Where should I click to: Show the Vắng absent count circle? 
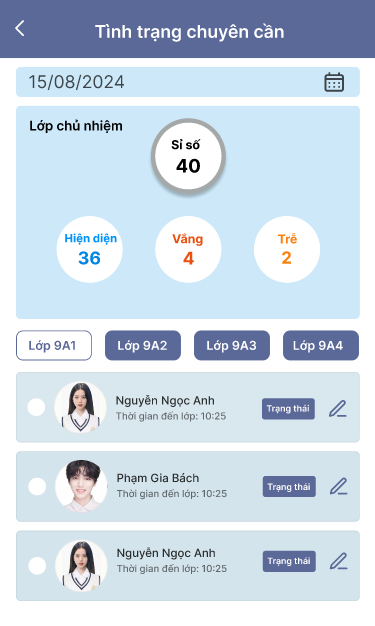tap(188, 250)
